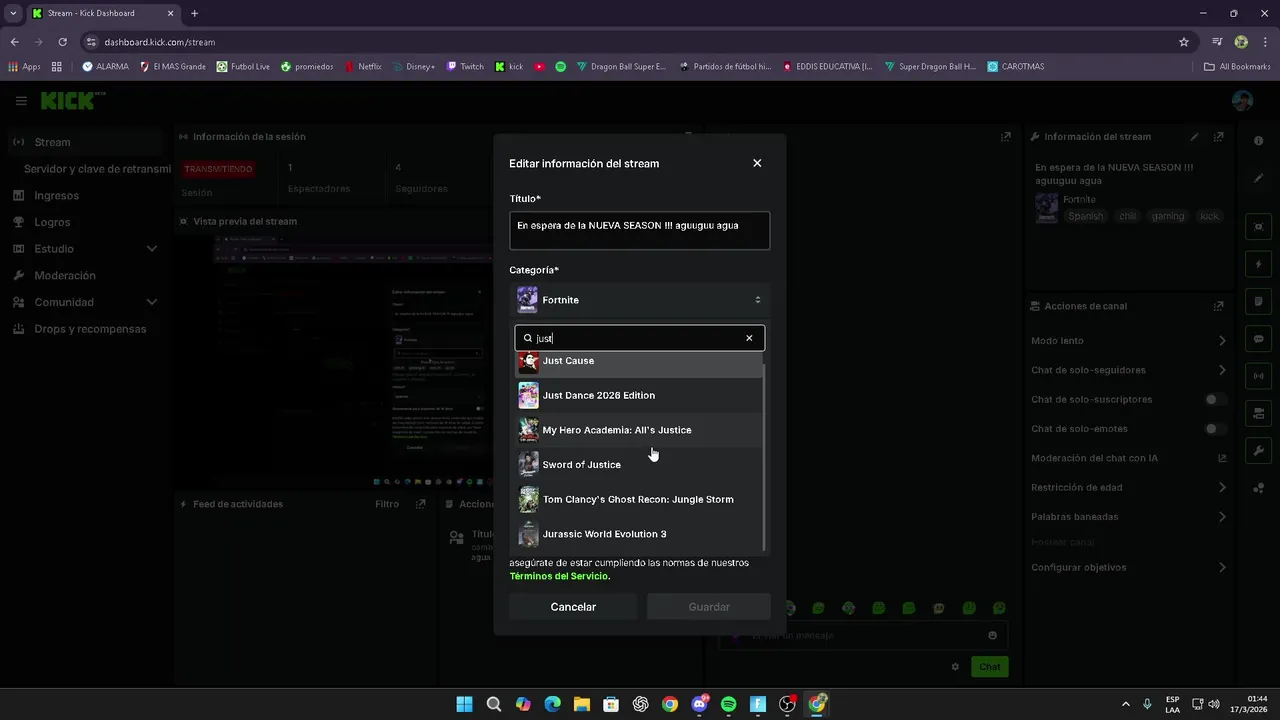Click the Guardar button

(x=709, y=607)
